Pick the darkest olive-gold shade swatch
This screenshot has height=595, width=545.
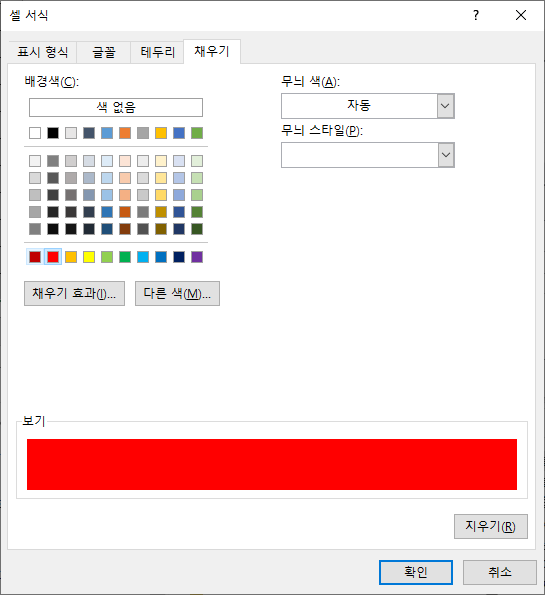pos(161,229)
